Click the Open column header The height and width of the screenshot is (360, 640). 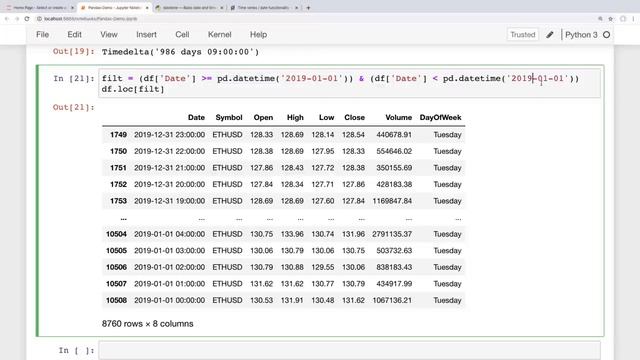[x=263, y=118]
